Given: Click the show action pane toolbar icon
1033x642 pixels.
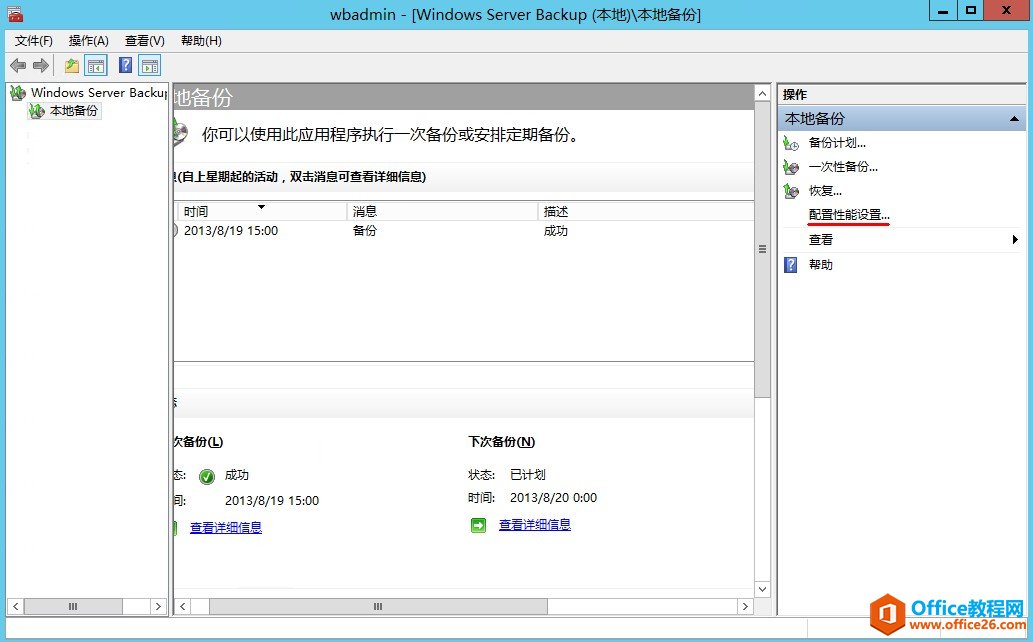Looking at the screenshot, I should [150, 65].
